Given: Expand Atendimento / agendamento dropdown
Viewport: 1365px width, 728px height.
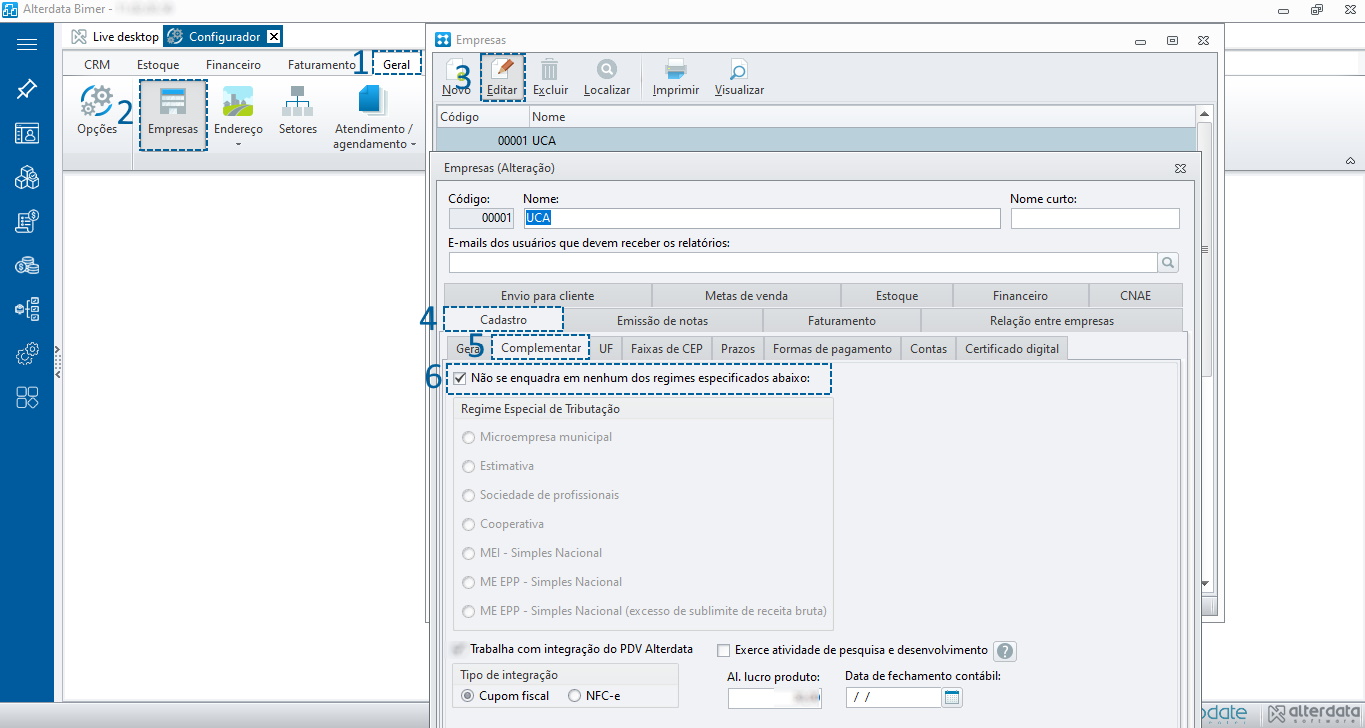Looking at the screenshot, I should point(413,145).
